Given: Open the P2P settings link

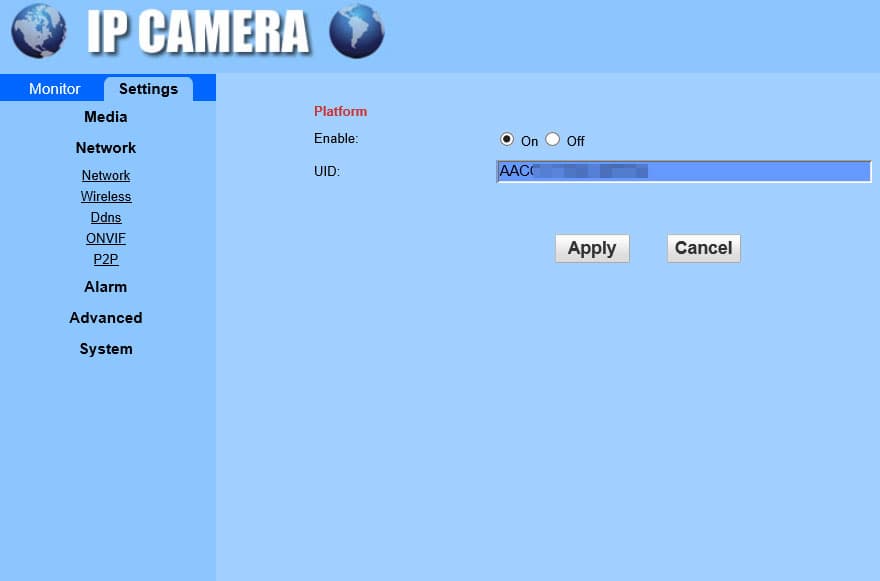Looking at the screenshot, I should click(x=106, y=259).
